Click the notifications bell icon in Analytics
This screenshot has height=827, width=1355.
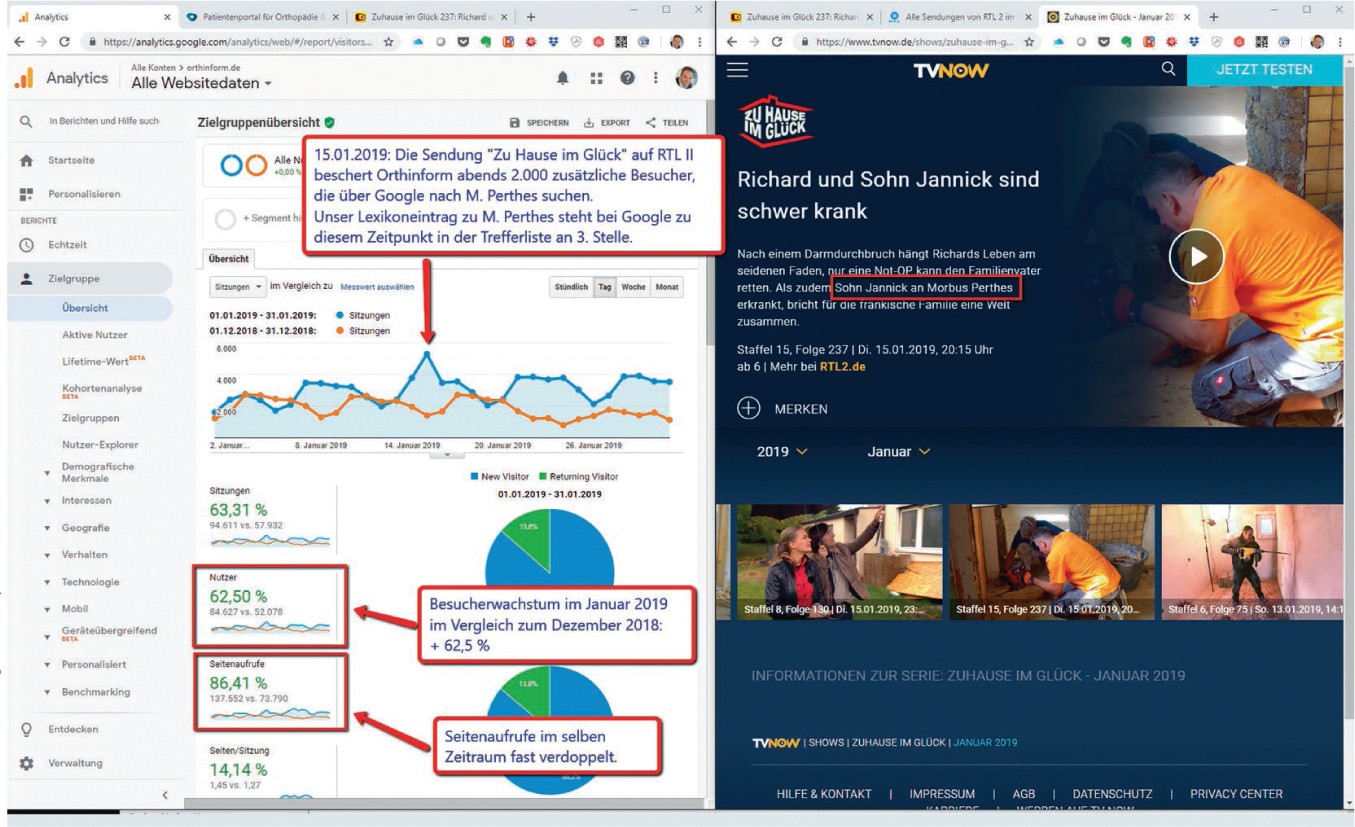tap(563, 79)
